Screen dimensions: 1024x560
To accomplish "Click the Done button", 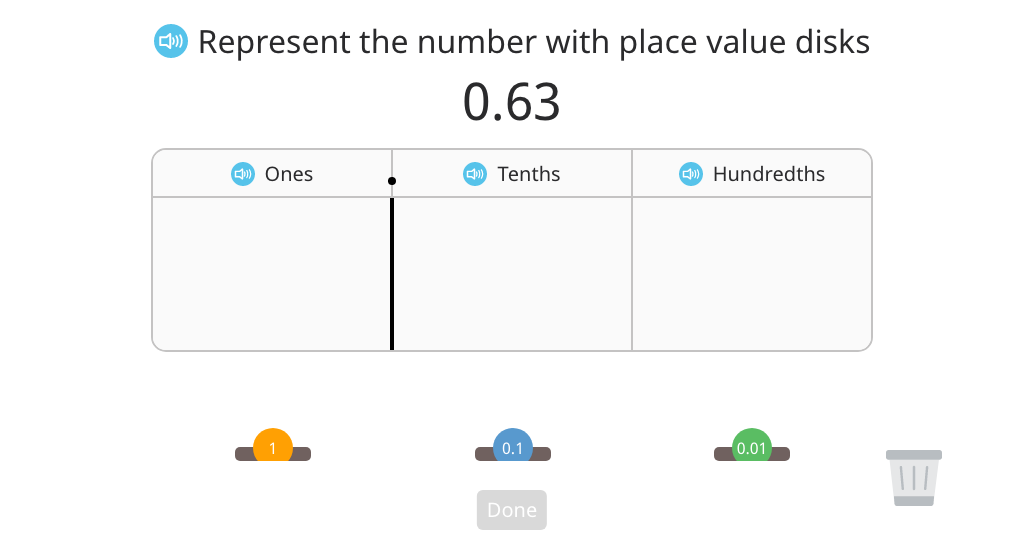I will click(512, 510).
